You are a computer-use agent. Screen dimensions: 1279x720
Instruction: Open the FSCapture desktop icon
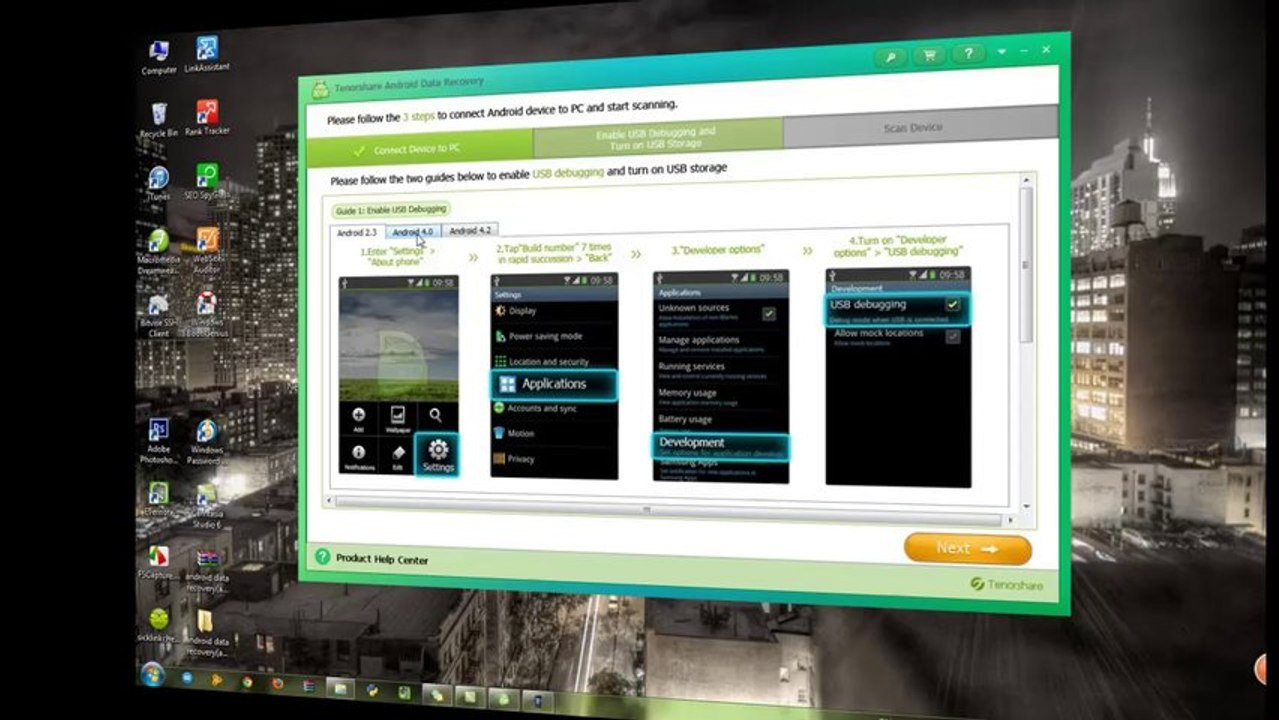pyautogui.click(x=158, y=563)
